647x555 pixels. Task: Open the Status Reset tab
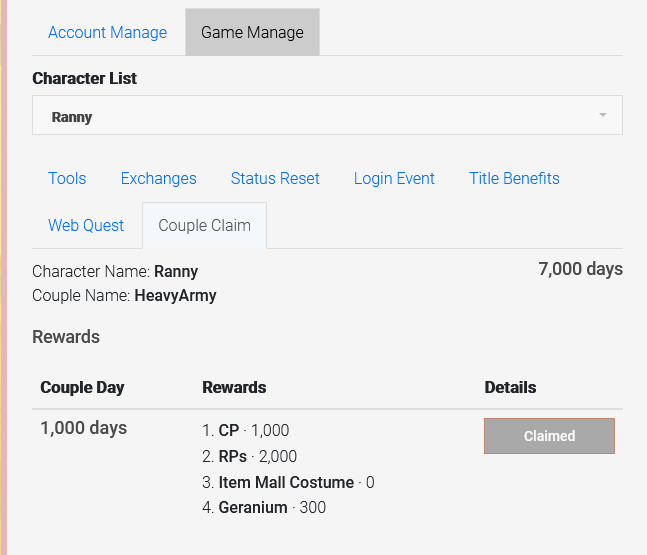coord(275,178)
